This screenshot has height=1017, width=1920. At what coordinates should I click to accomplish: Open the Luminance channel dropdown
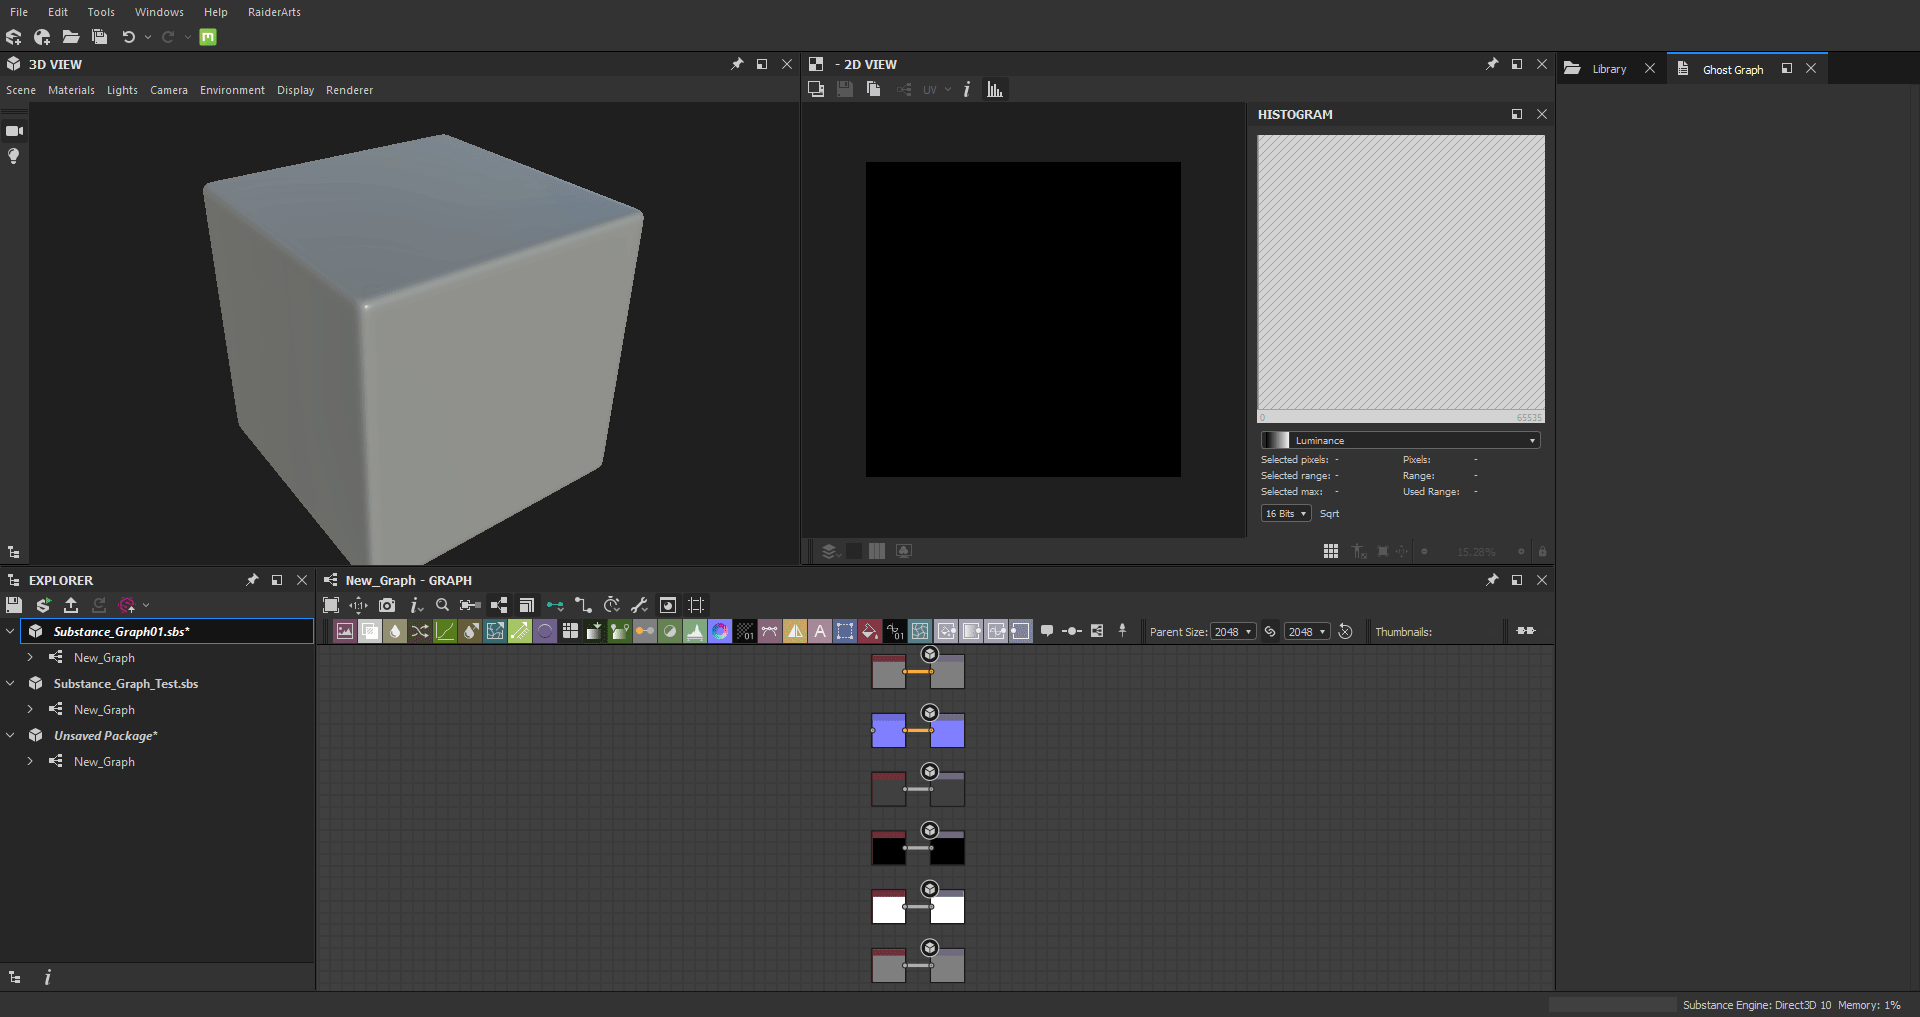pos(1400,440)
